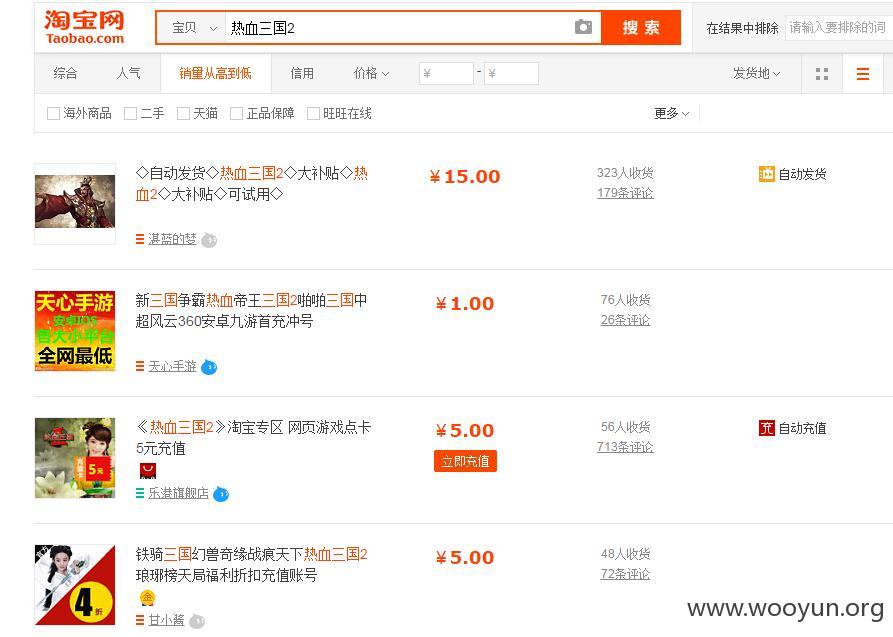Click the warrior thumbnail of the ¥15.00 item

click(x=75, y=204)
